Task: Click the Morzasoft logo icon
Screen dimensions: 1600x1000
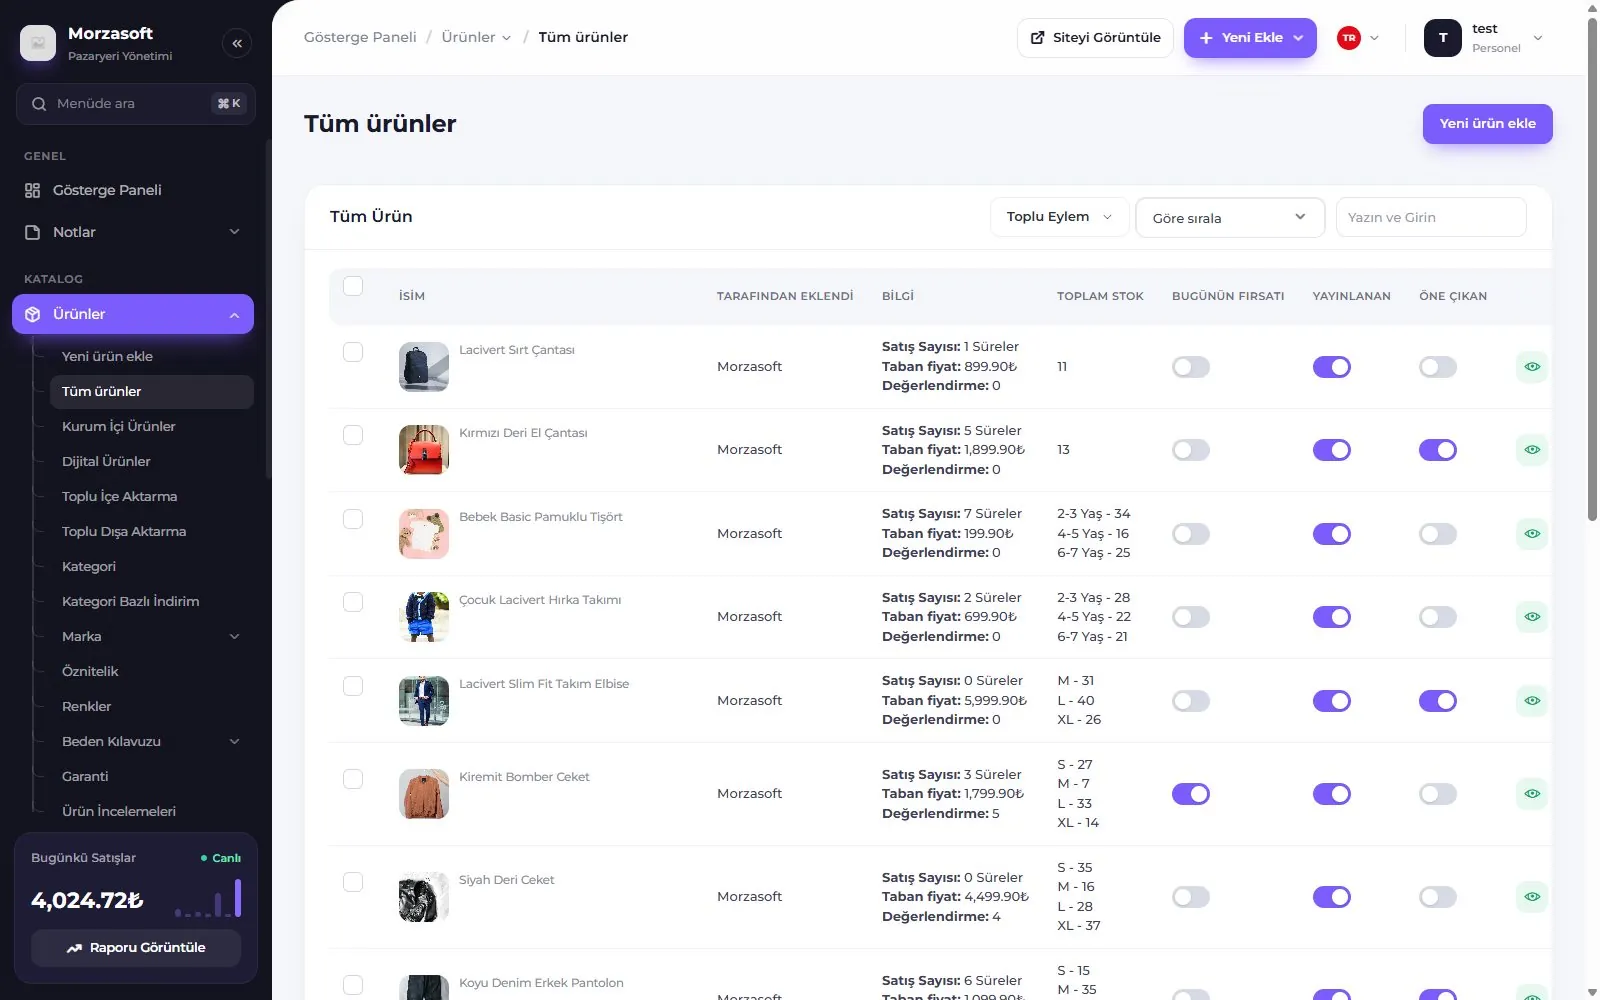Action: (x=38, y=43)
